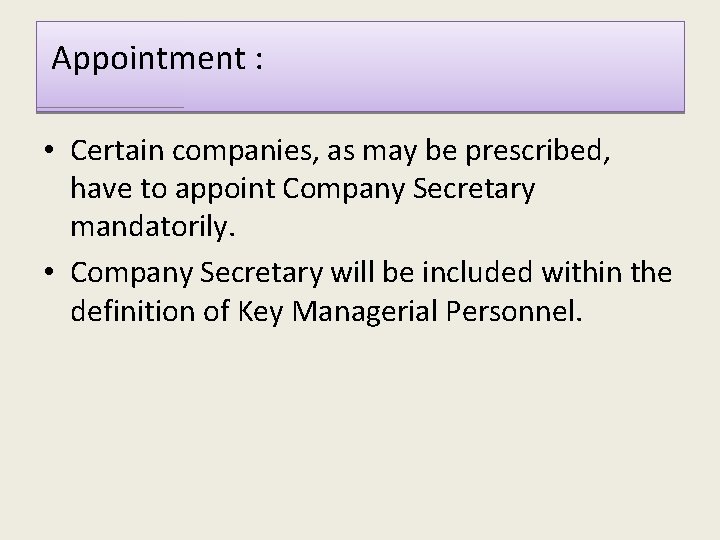Click the word "have" starting second line
720x540 pixels.
coord(101,189)
